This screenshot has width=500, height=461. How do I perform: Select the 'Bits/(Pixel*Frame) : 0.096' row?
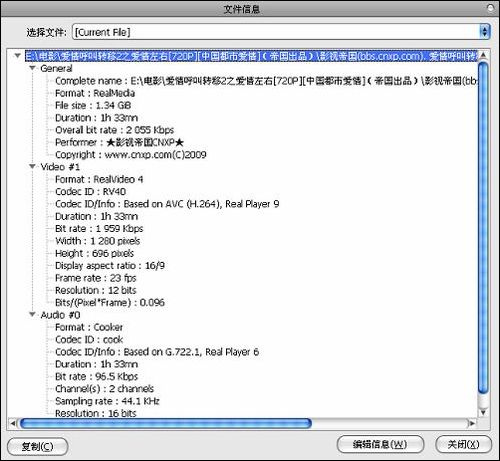coord(110,303)
